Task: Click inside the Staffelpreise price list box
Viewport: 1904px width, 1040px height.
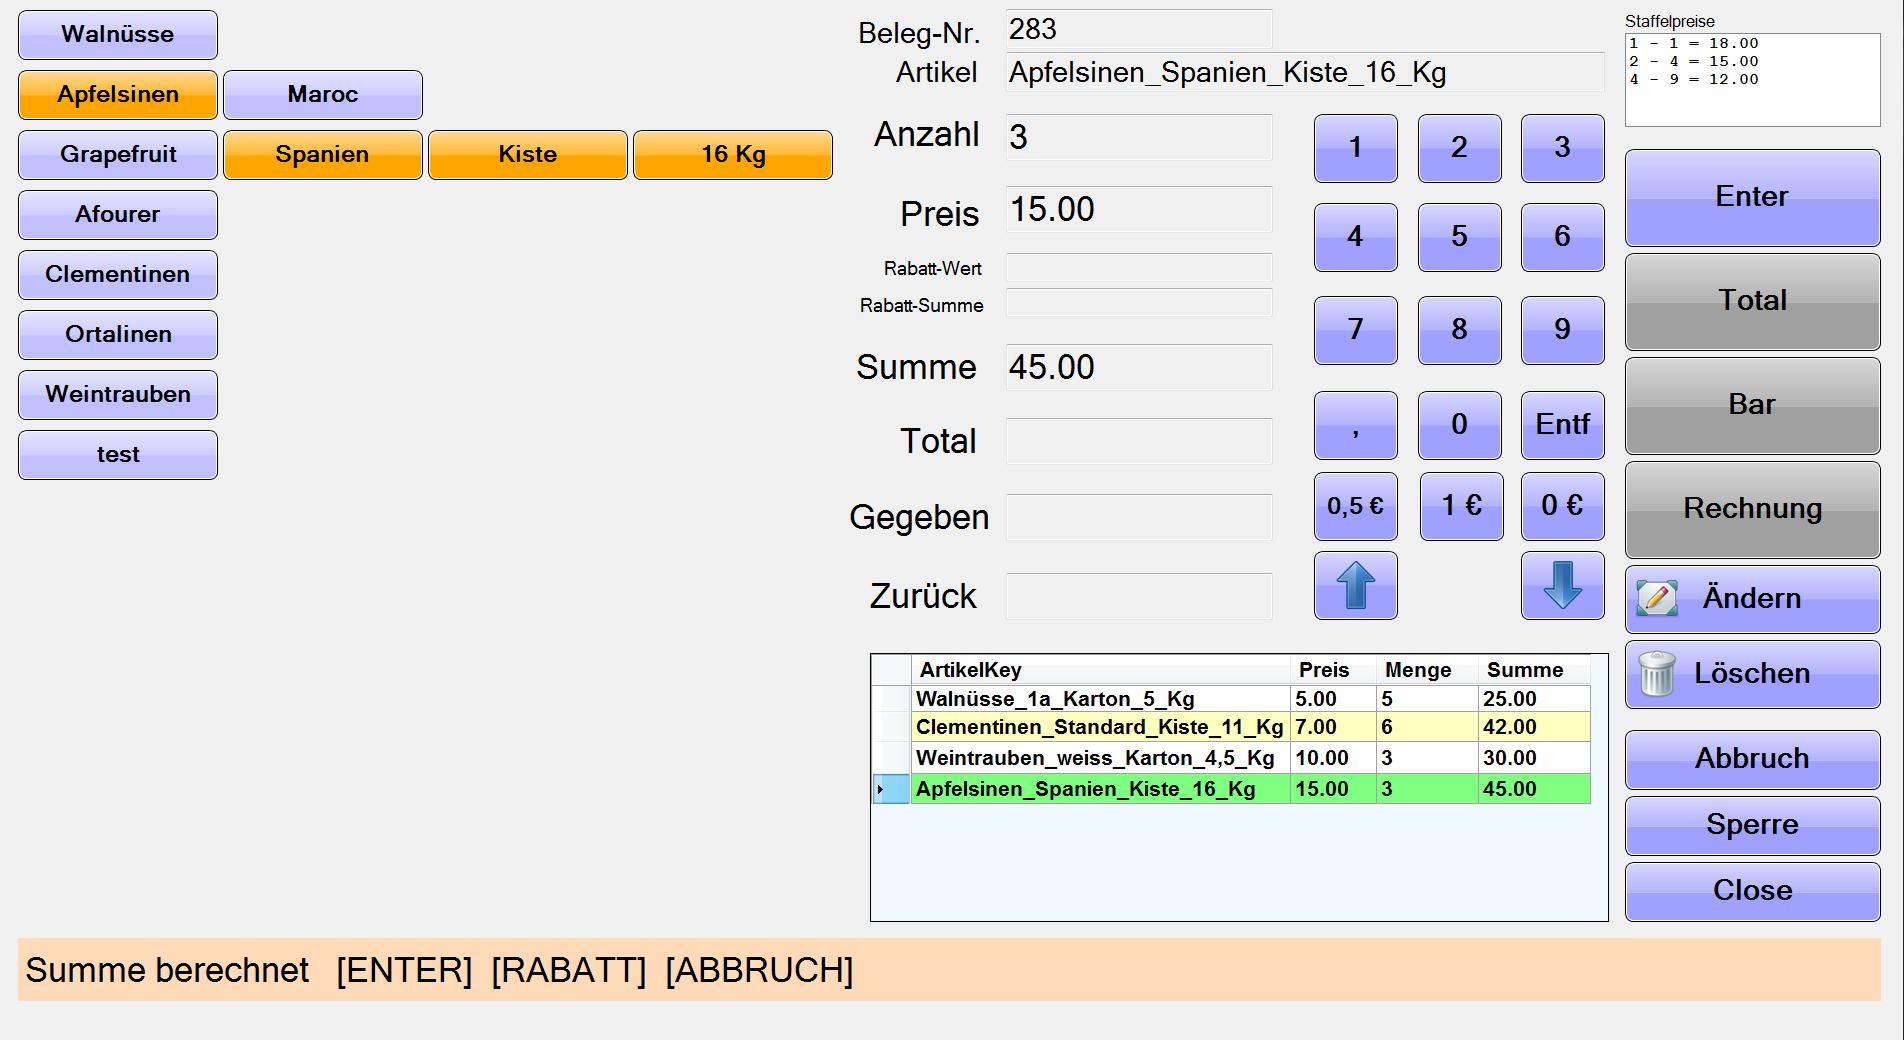Action: [x=1752, y=80]
